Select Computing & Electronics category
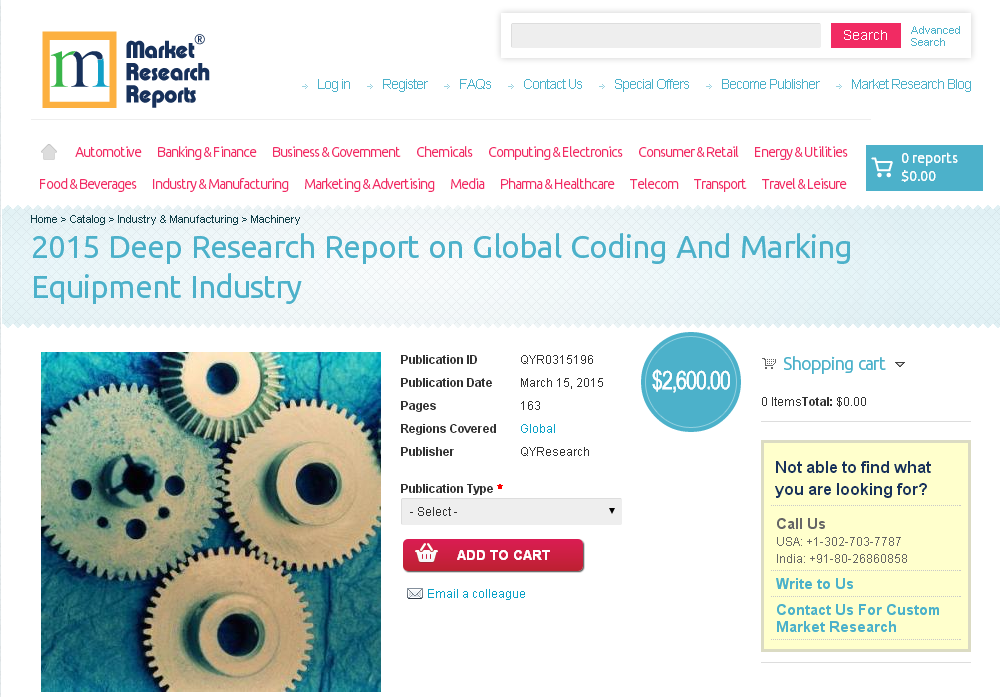This screenshot has height=697, width=1001. click(x=555, y=152)
